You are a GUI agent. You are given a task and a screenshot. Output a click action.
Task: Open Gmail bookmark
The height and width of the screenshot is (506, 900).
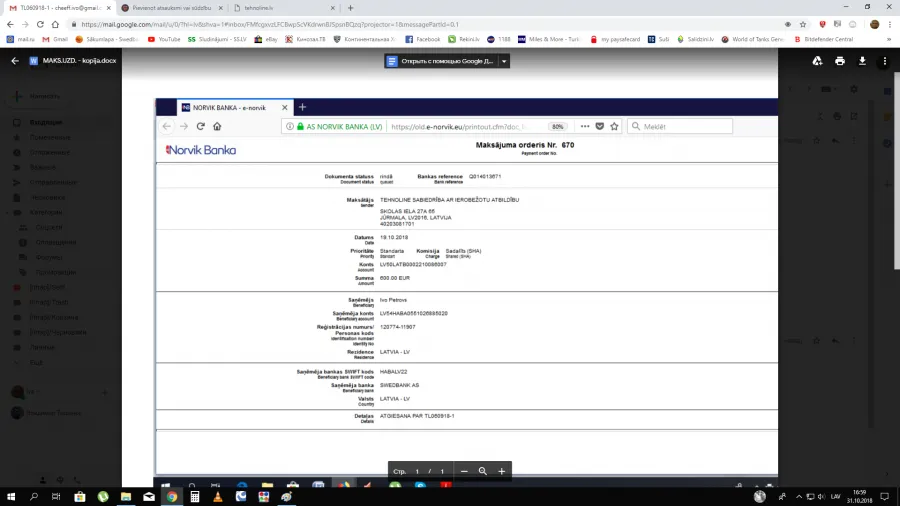tap(55, 40)
